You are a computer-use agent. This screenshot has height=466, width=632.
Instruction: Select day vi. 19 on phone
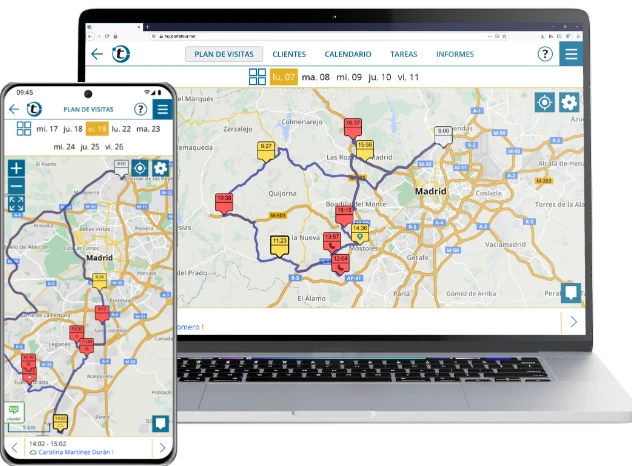click(97, 129)
